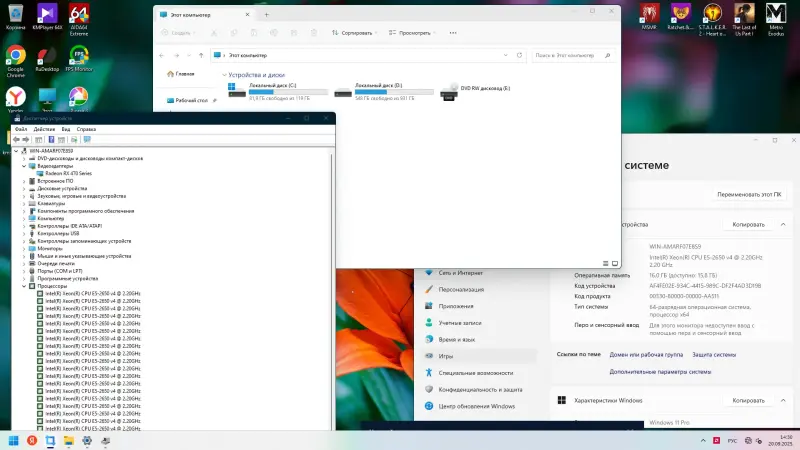Expand the Контроллеры USB tree node
Image resolution: width=800 pixels, height=450 pixels.
point(24,234)
